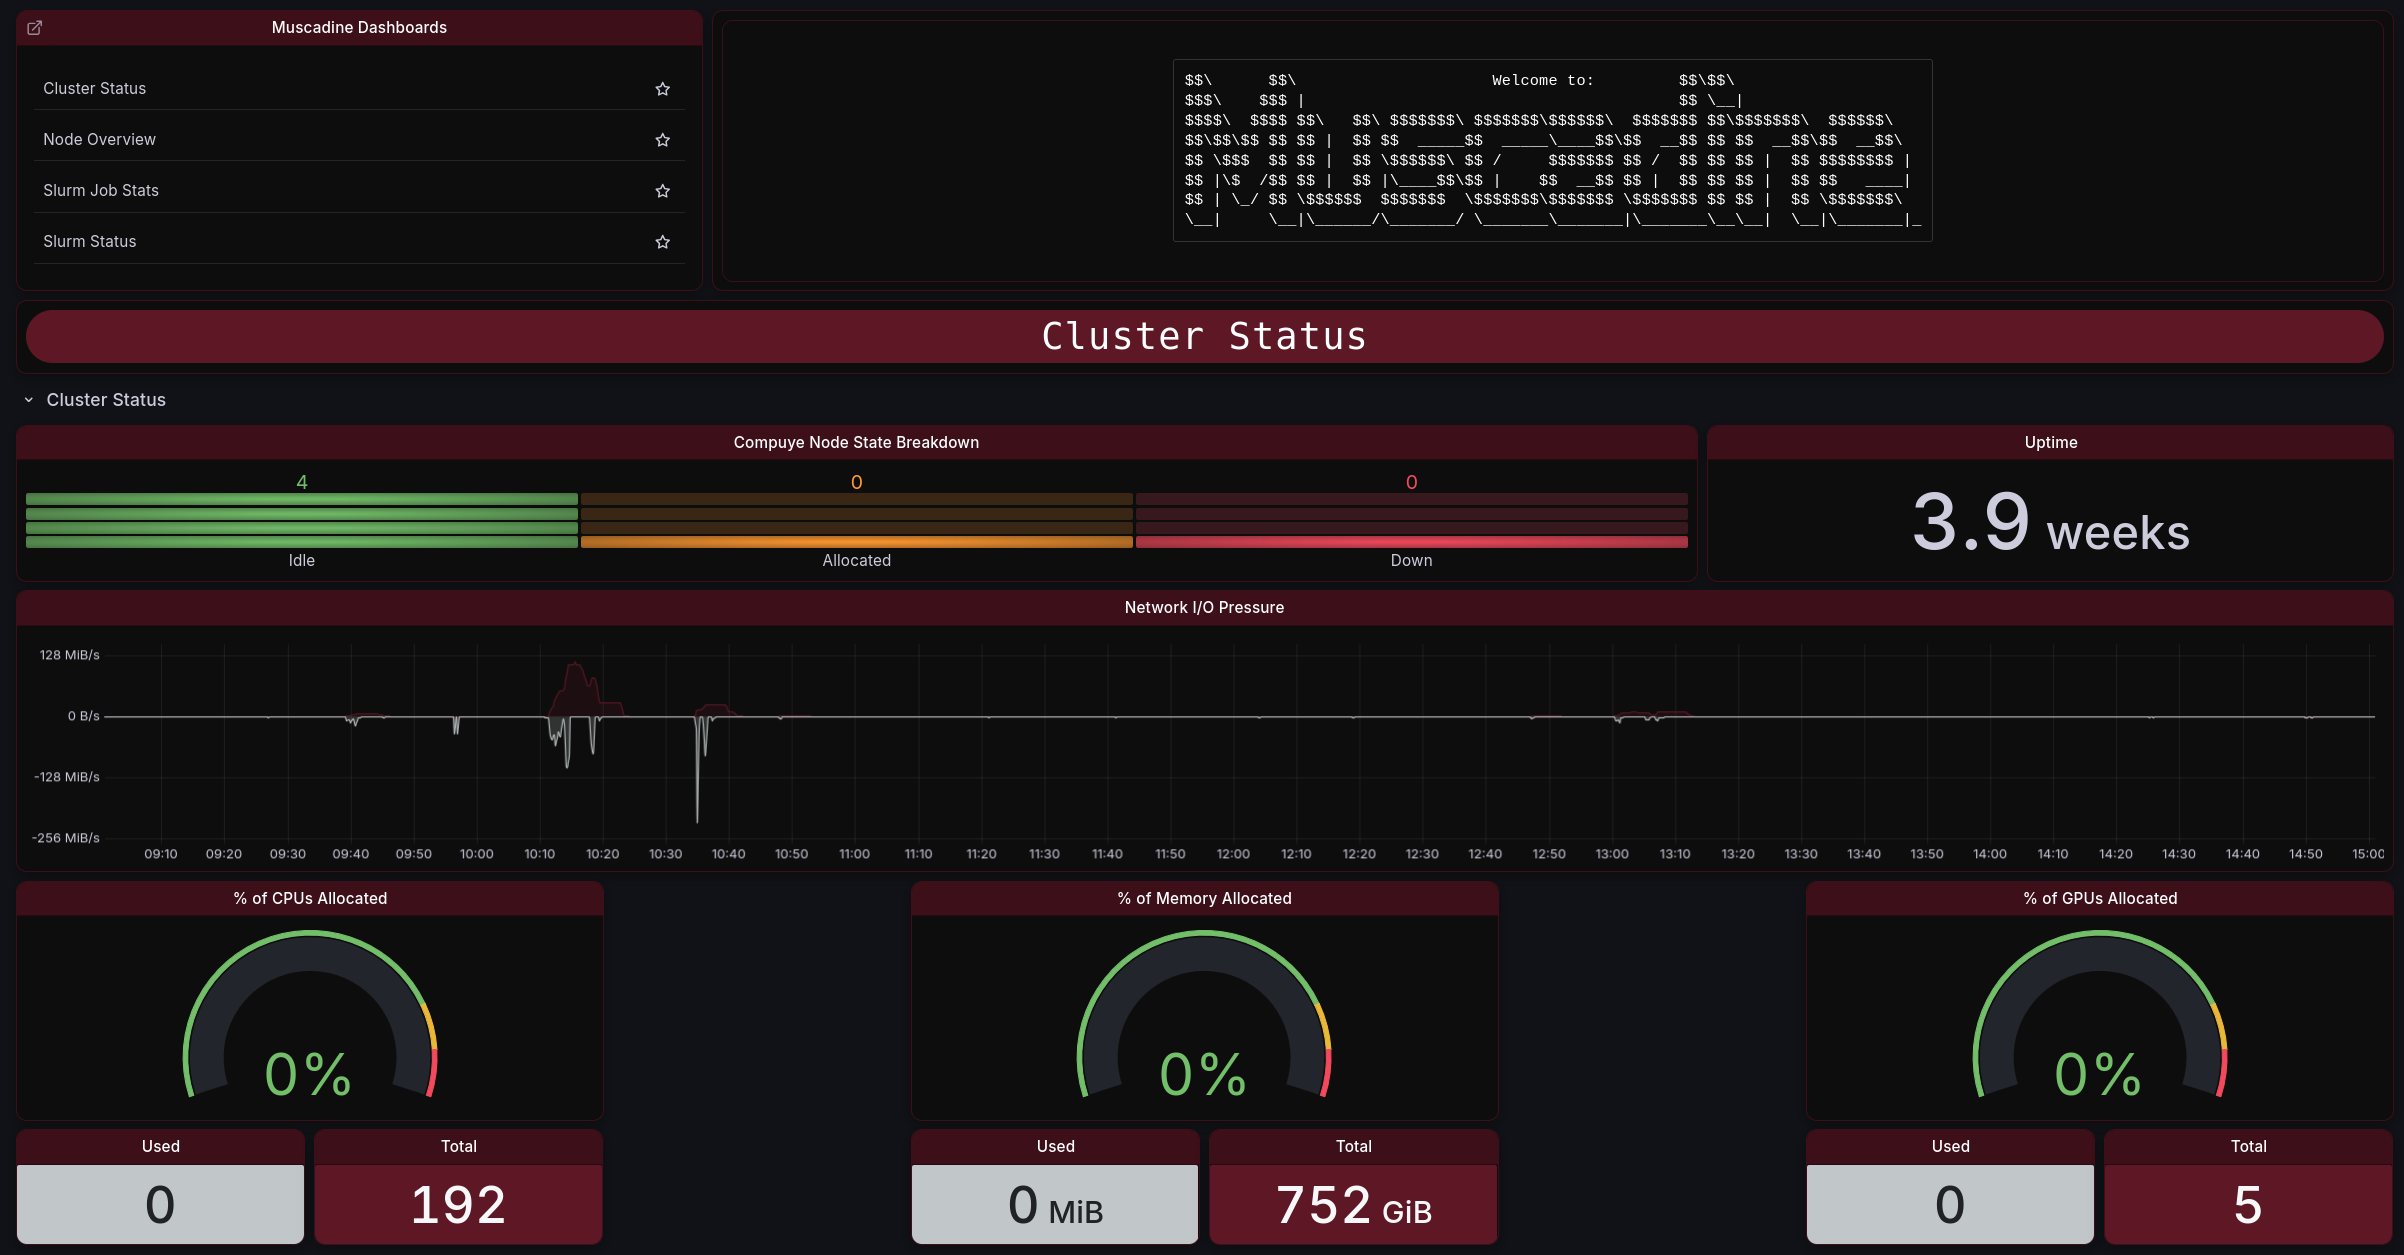Click the Network I/O Pressure panel title

(1204, 608)
